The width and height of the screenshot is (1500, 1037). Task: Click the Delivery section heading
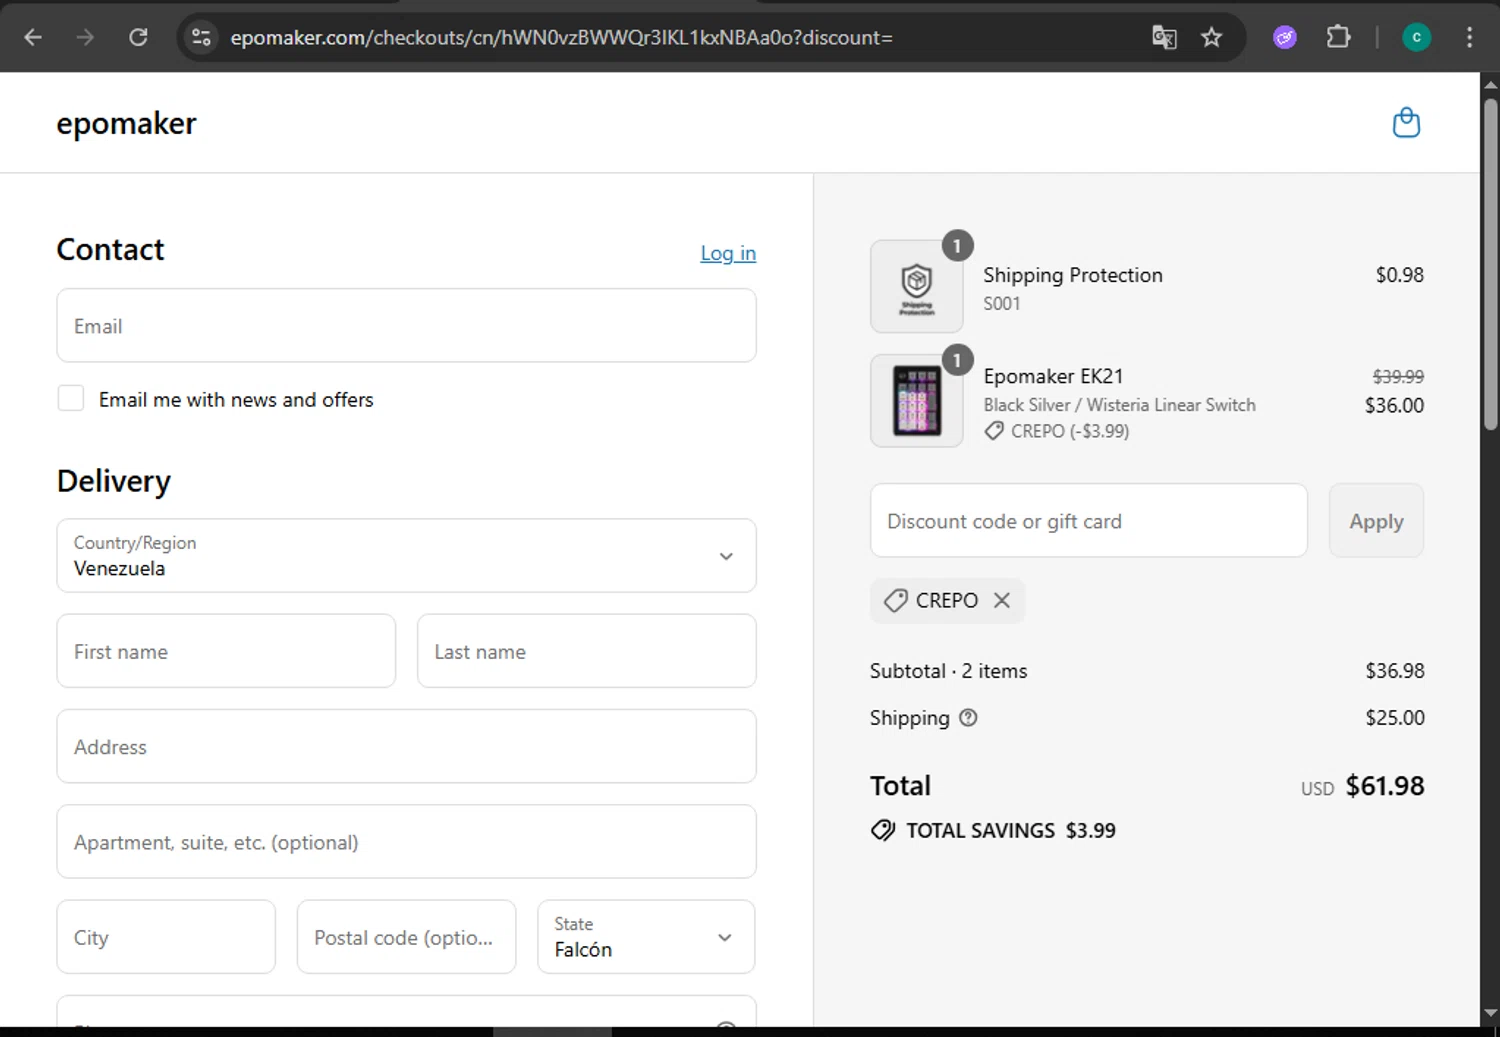click(114, 481)
